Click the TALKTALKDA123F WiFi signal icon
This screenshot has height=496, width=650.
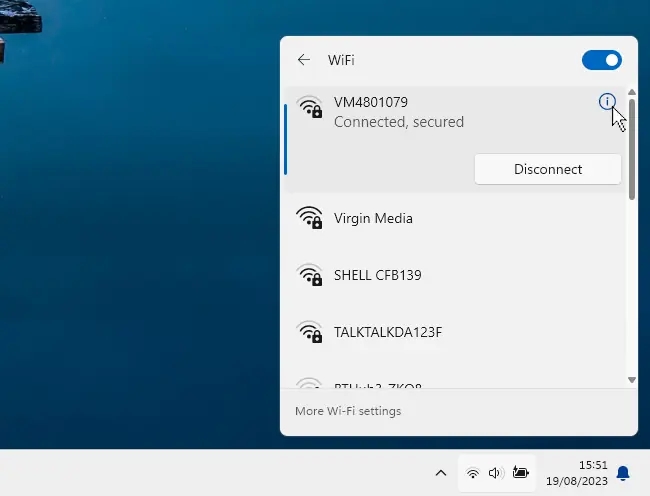(x=309, y=332)
